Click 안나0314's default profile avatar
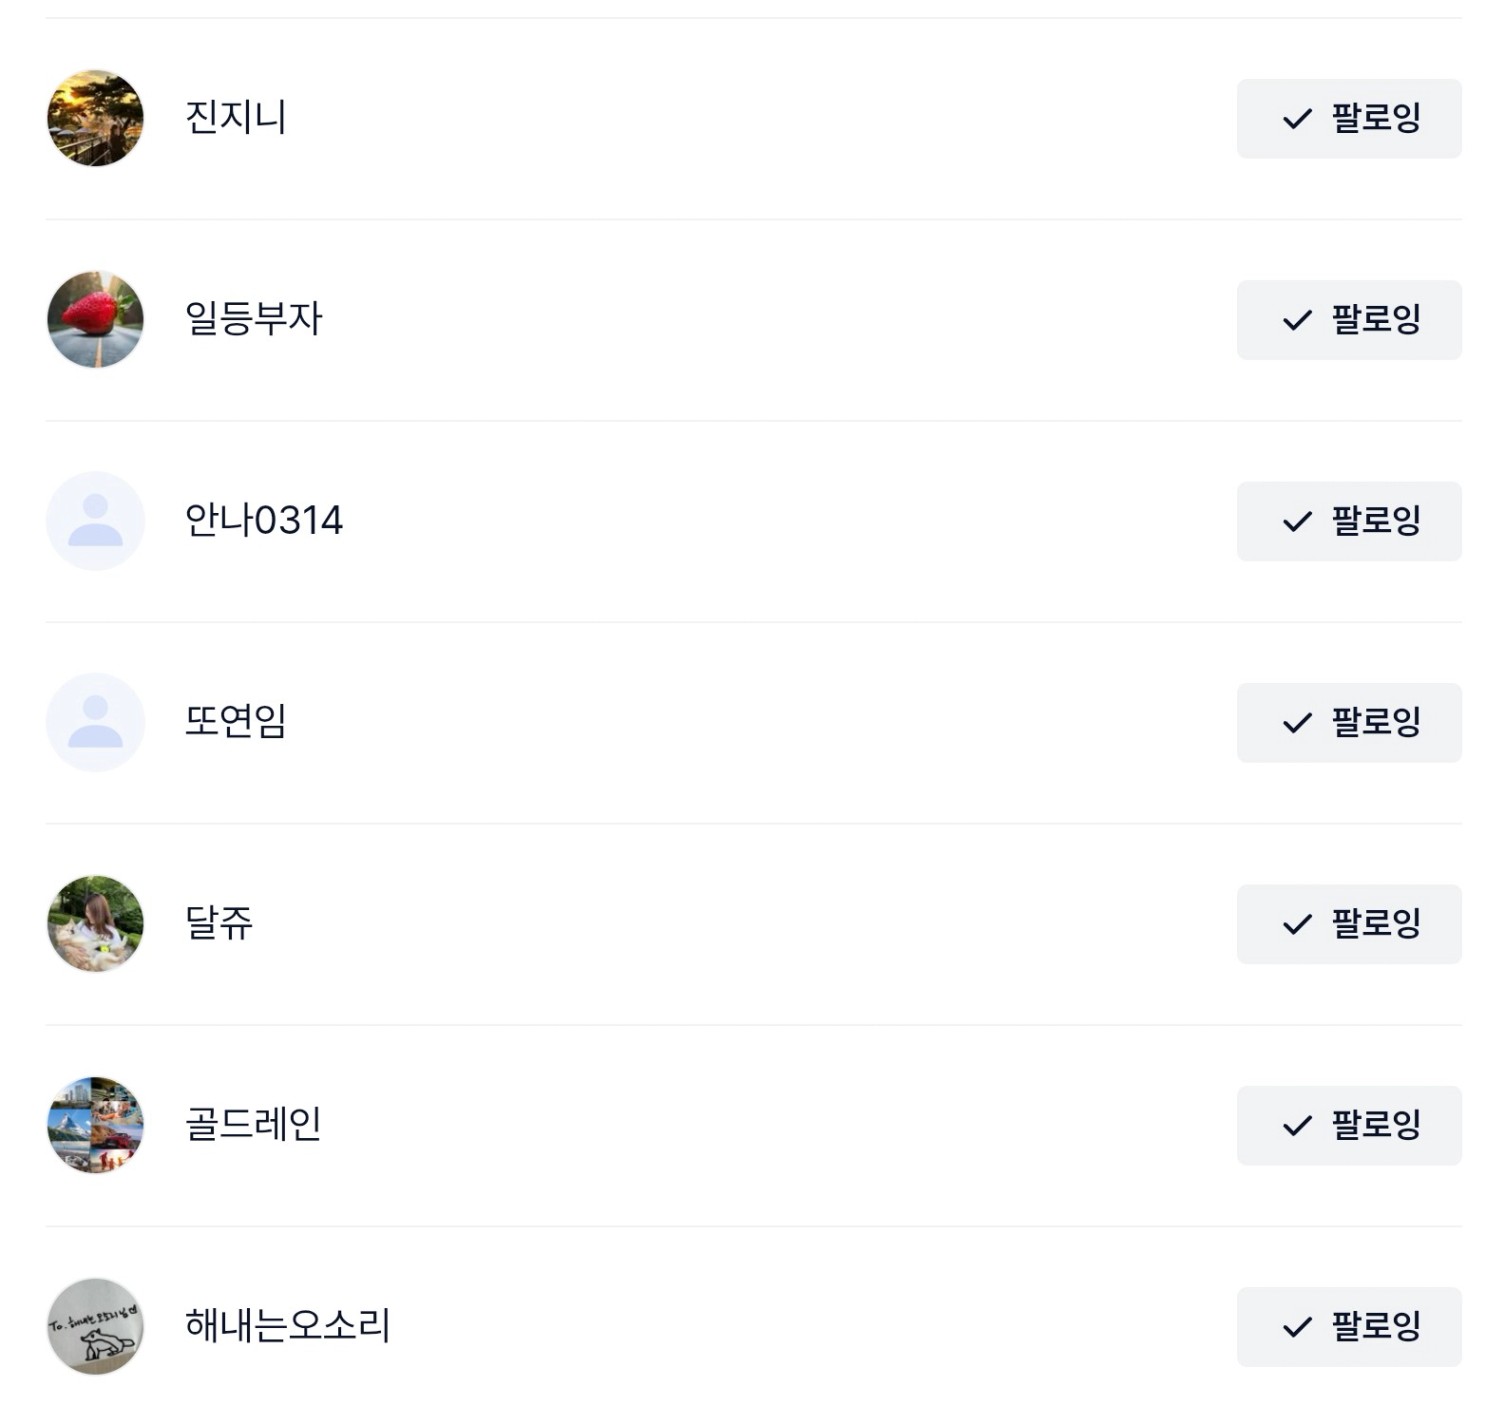Screen dimensions: 1505x1424 coord(95,521)
